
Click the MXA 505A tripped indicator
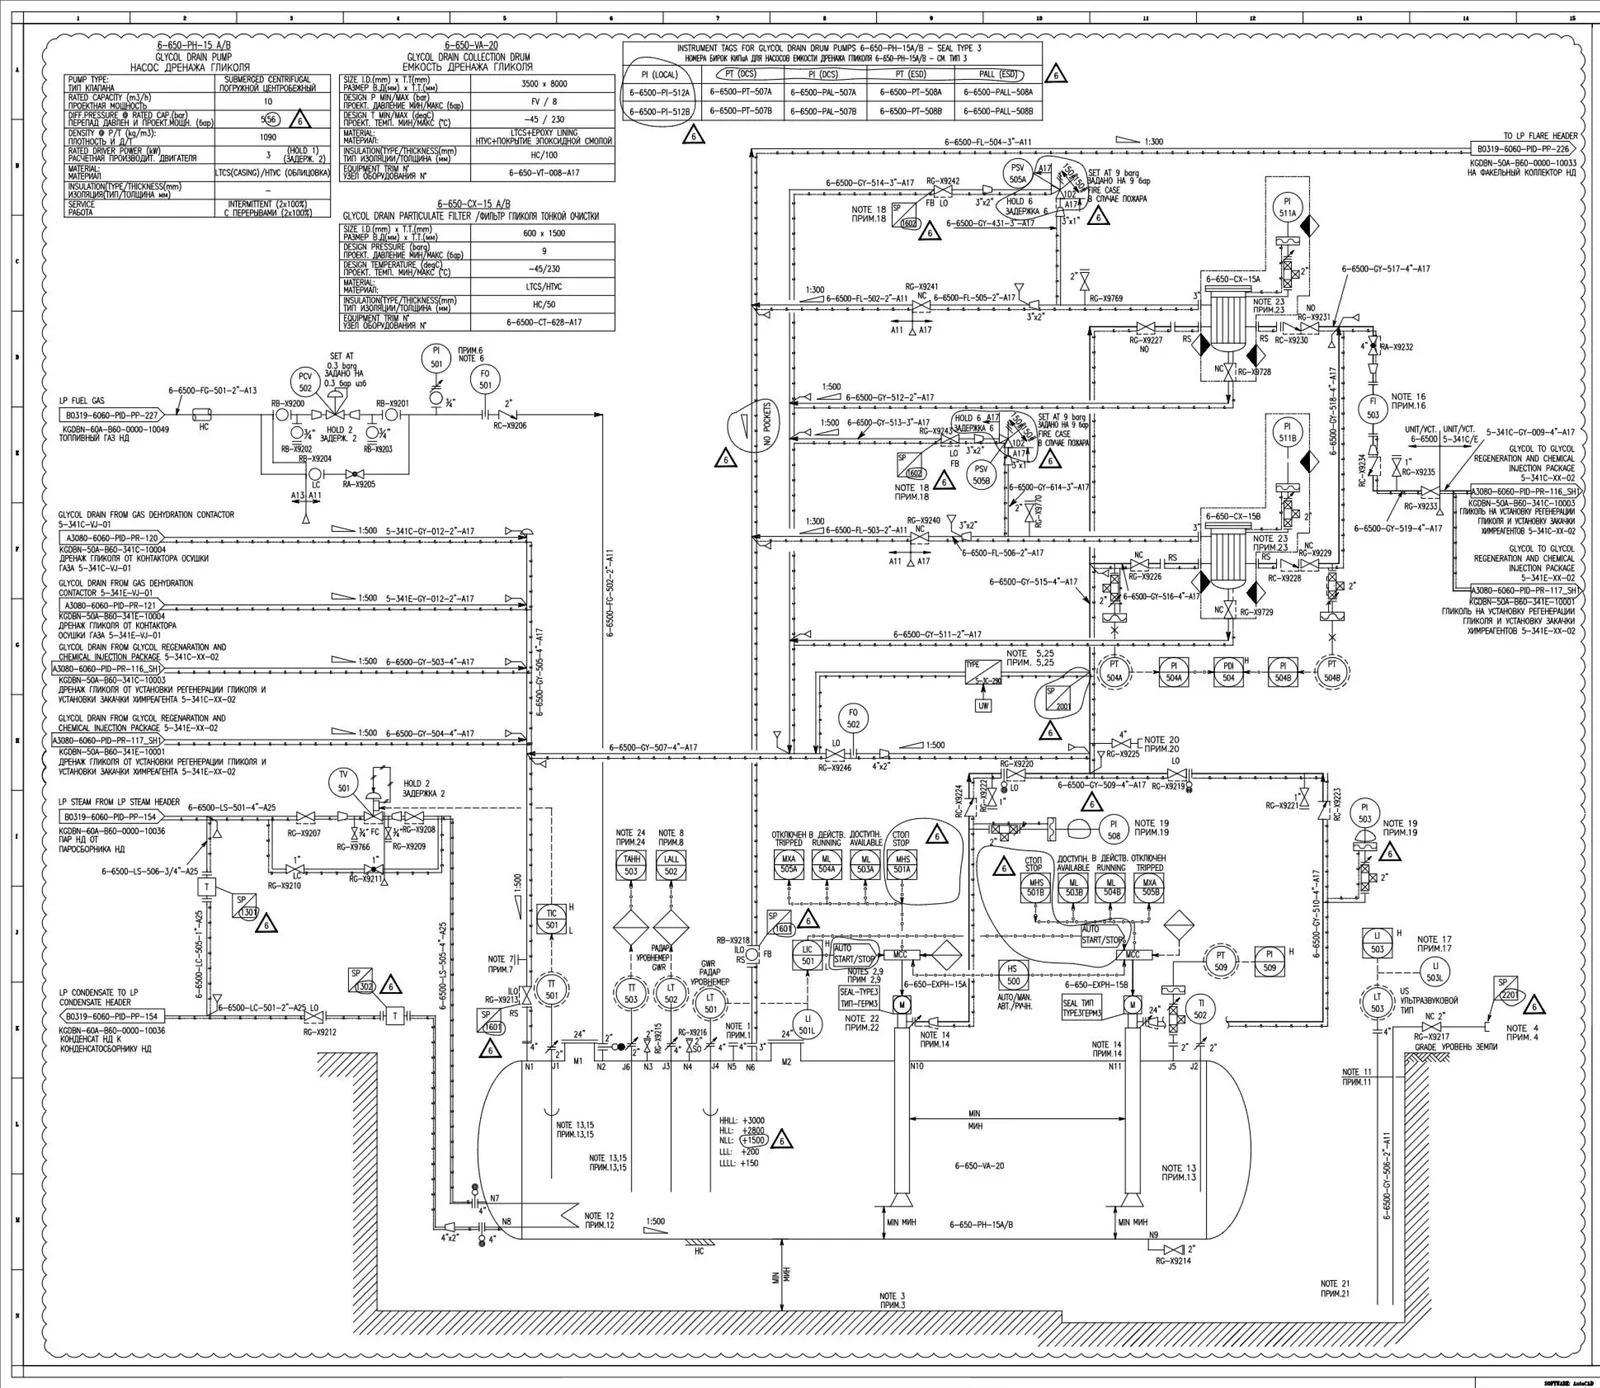789,864
